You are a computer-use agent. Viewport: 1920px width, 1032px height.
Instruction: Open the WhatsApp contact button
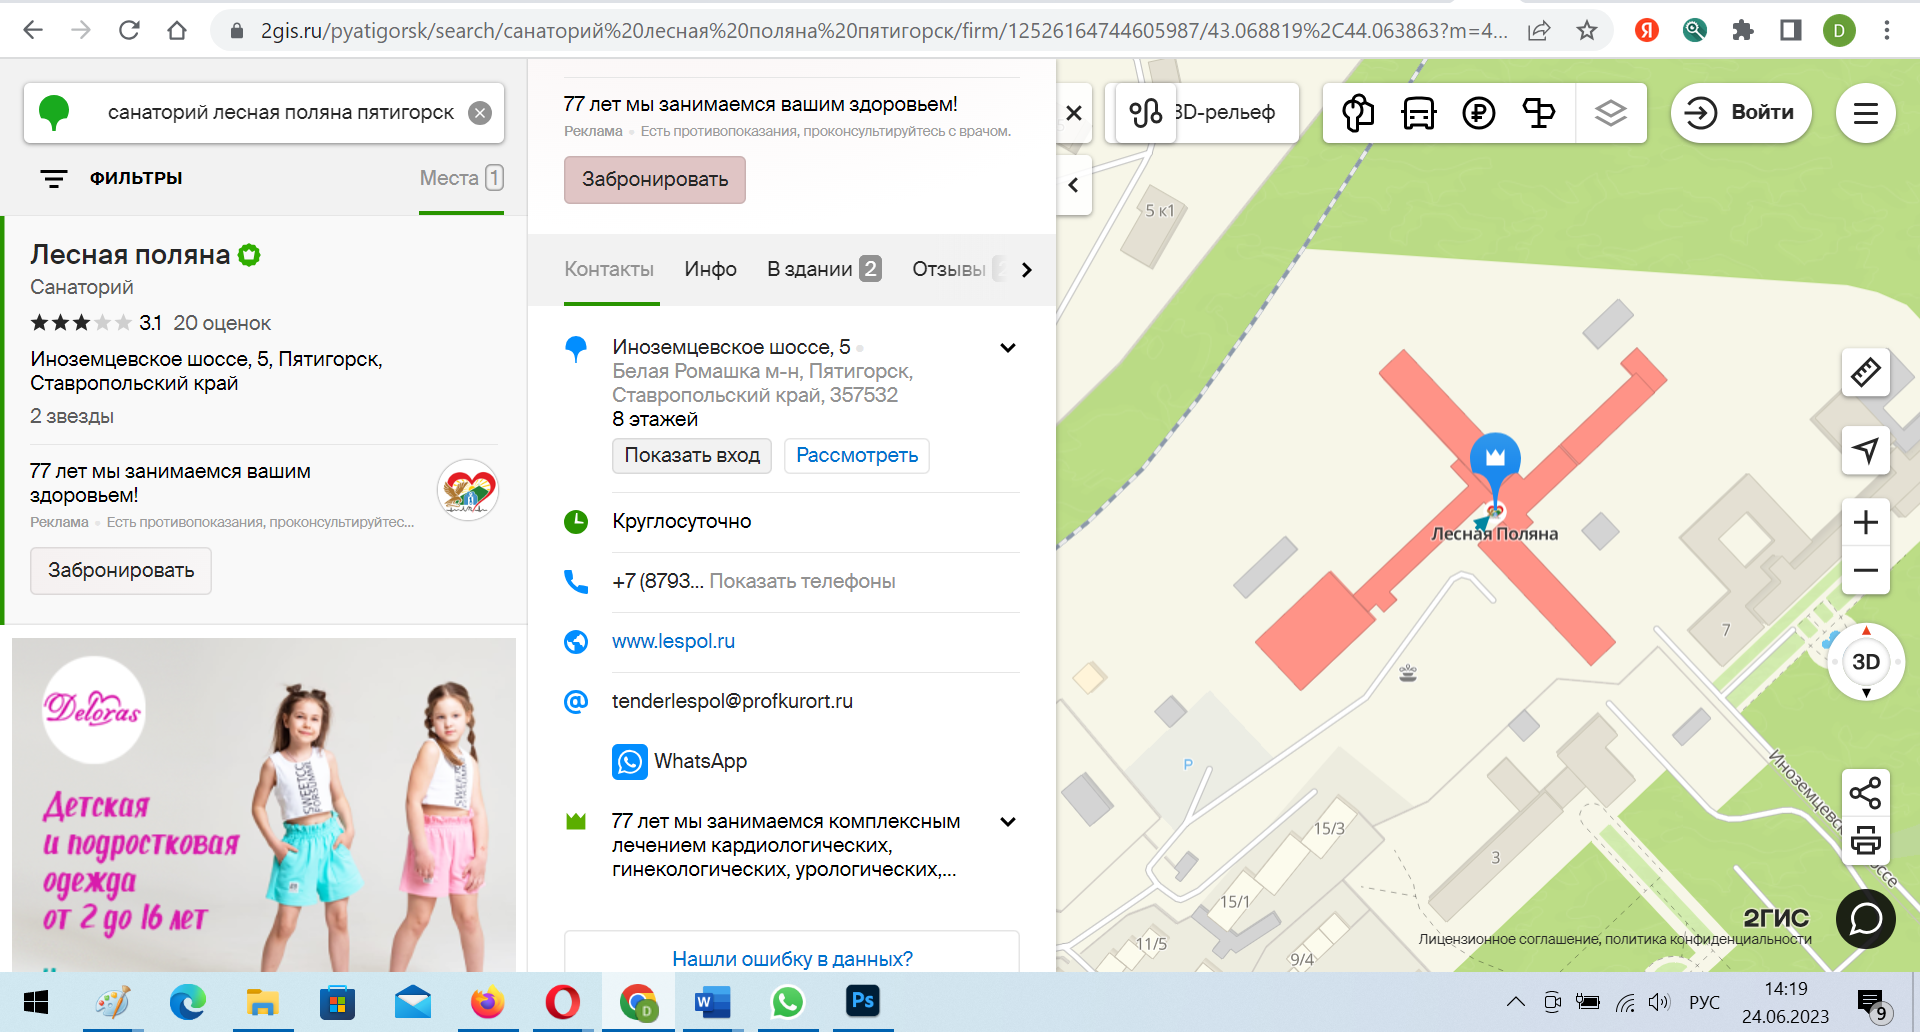tap(680, 762)
